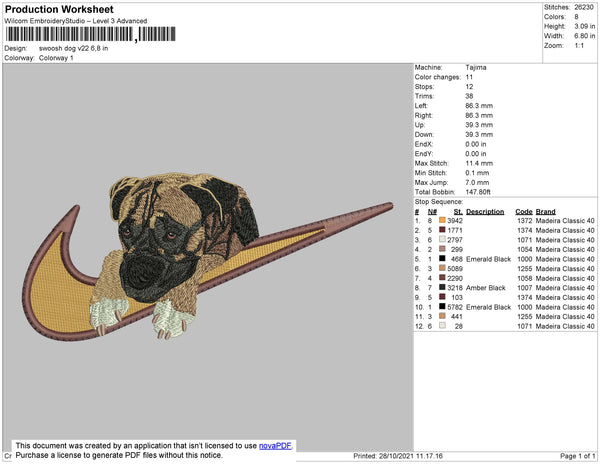Select the off-white swatch in stop row 3
600x464 pixels.
pos(442,239)
